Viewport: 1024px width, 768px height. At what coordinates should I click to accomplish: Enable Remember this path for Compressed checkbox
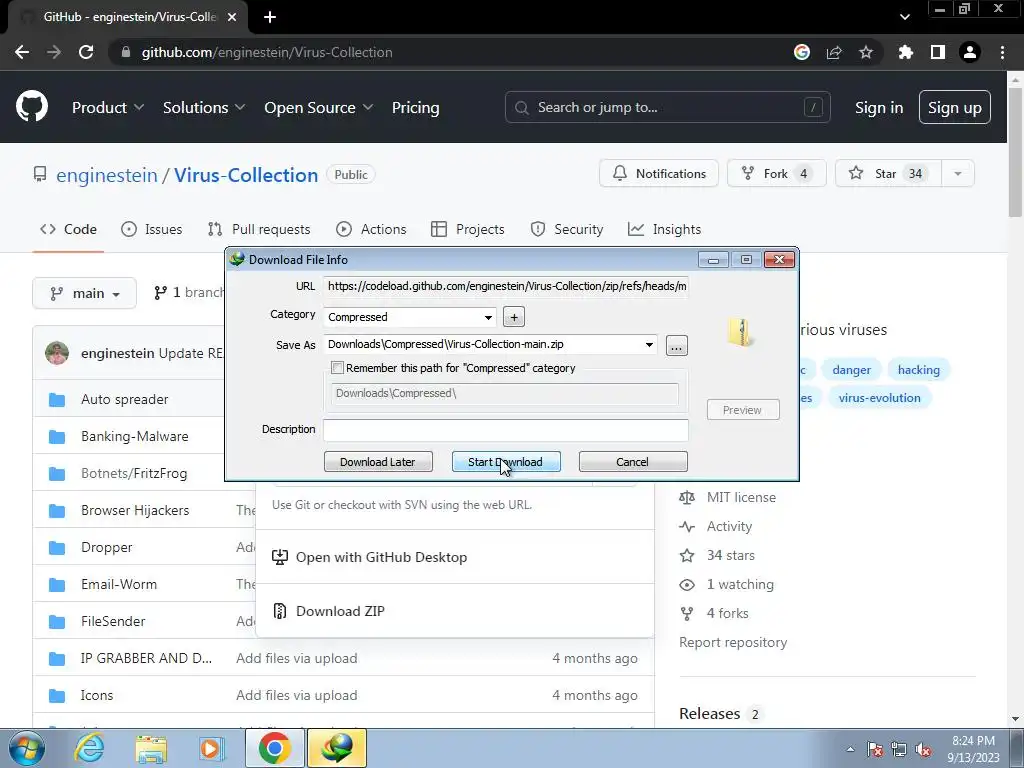[338, 368]
